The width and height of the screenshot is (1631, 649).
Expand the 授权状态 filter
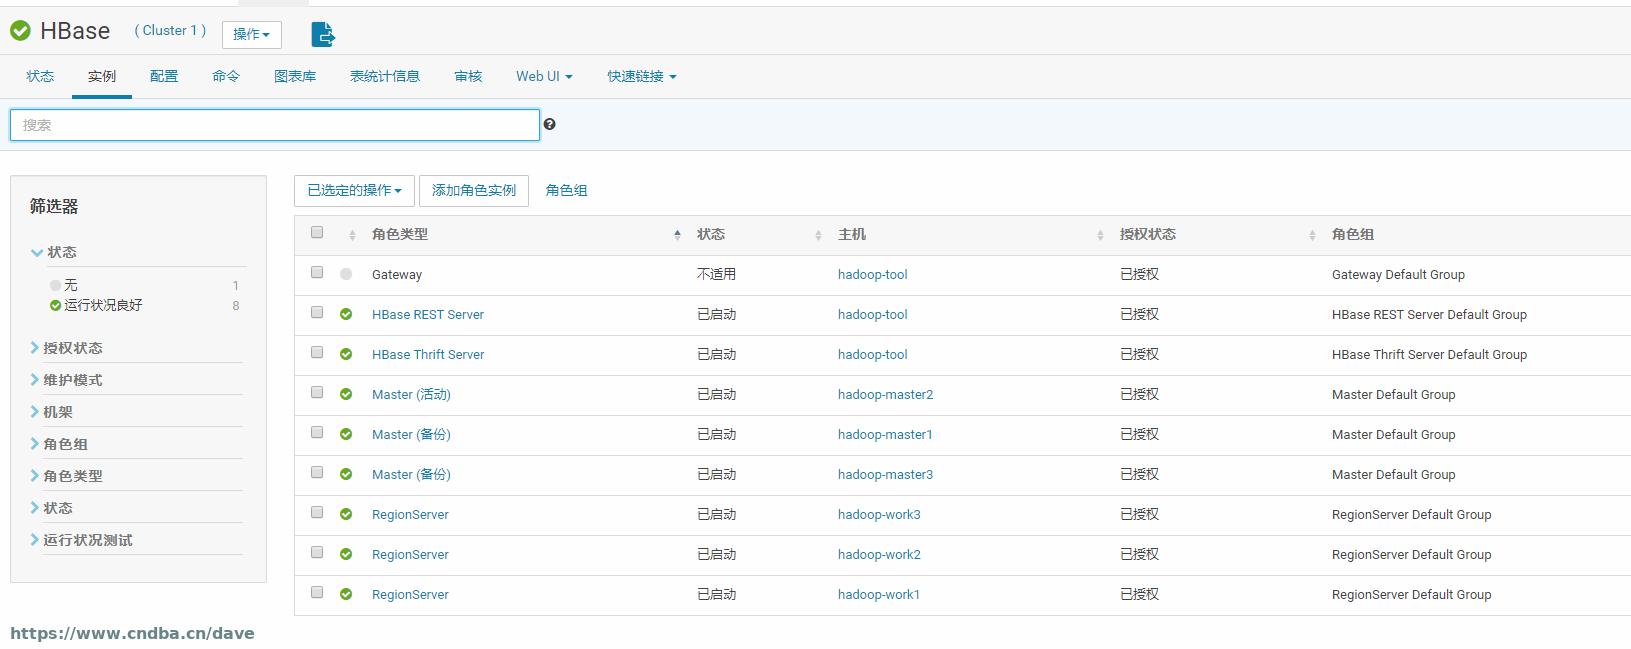66,348
